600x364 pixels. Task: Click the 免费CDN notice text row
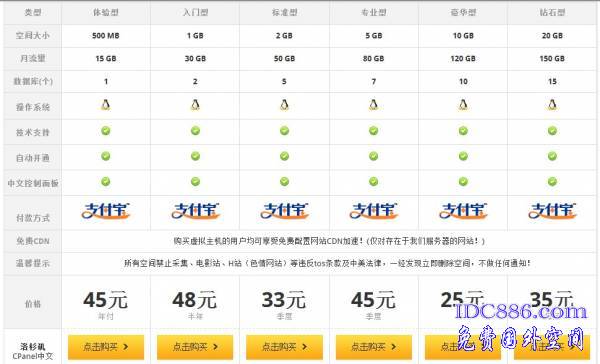(x=329, y=241)
